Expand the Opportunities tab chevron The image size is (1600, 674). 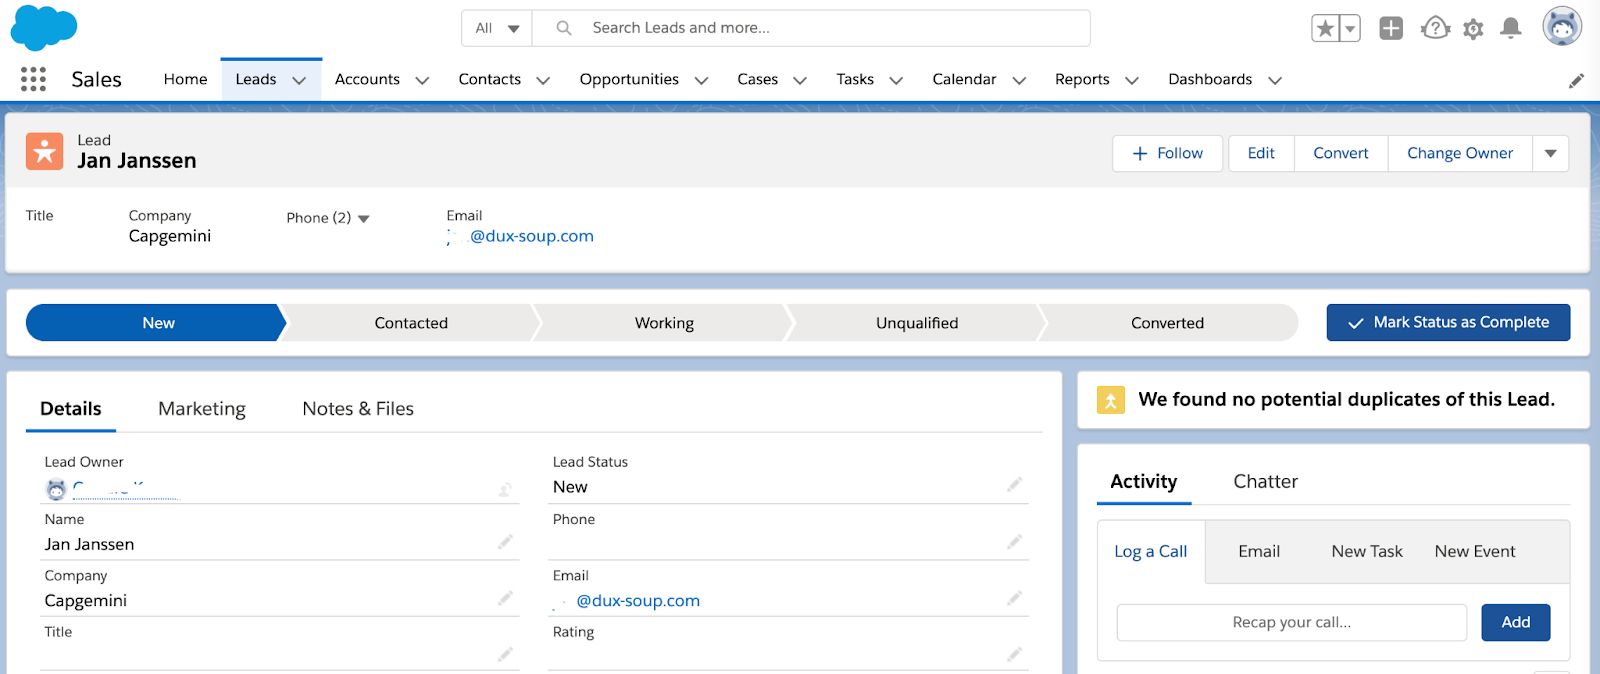pyautogui.click(x=701, y=80)
